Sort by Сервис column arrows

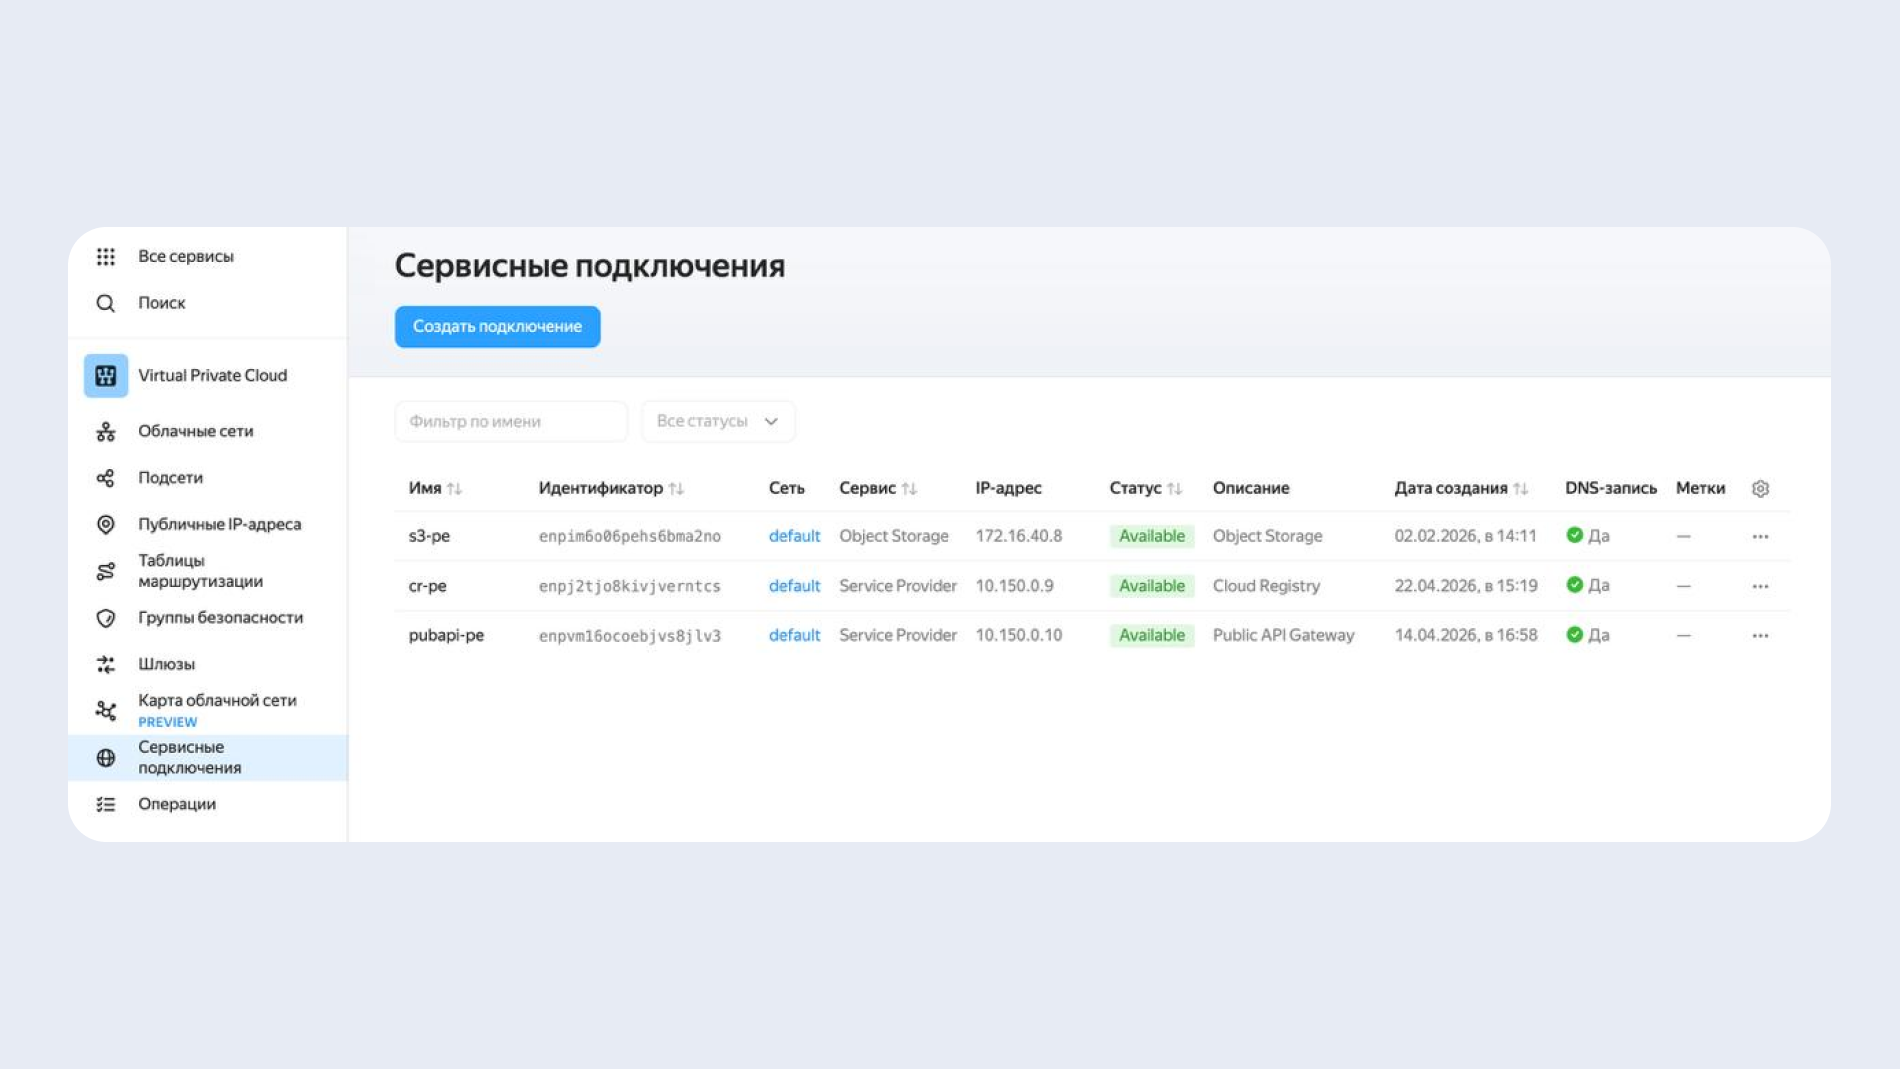[x=909, y=489]
